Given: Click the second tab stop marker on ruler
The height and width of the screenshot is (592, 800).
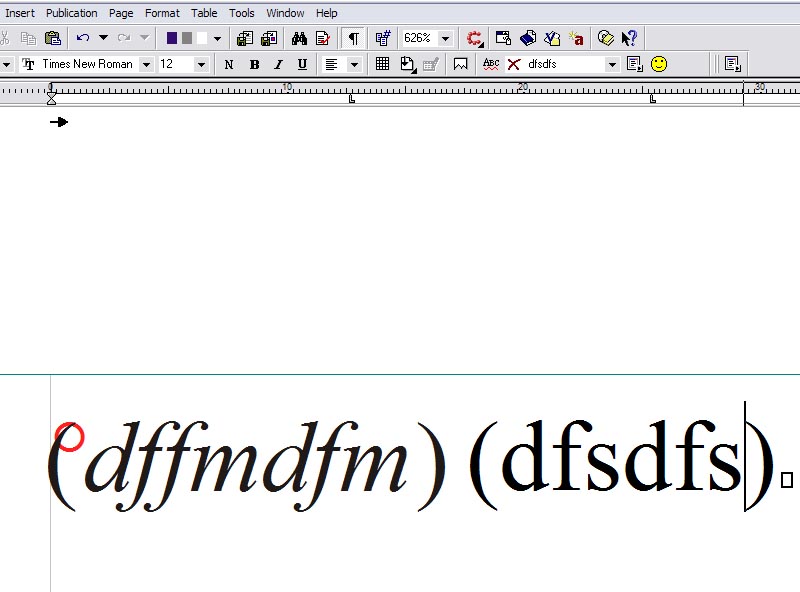Looking at the screenshot, I should pos(653,99).
